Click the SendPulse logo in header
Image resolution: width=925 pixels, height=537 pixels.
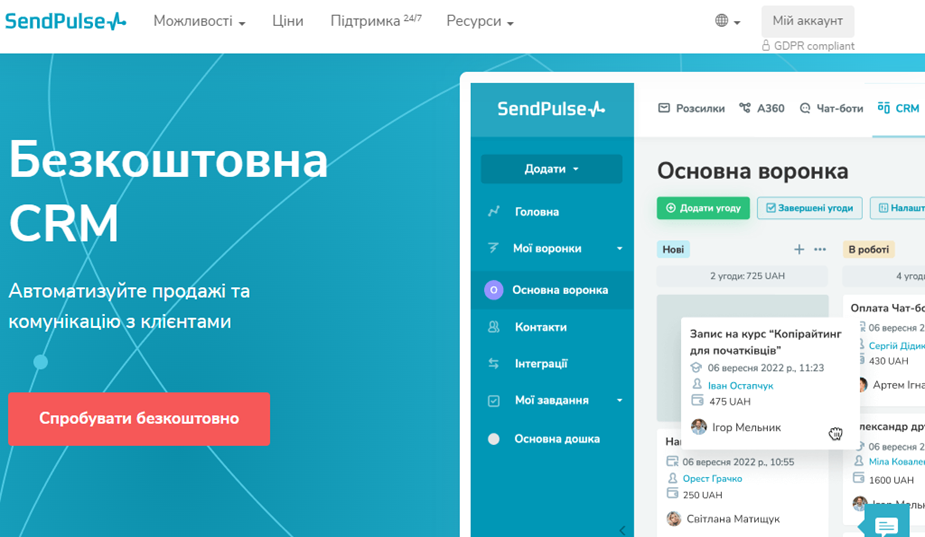[x=66, y=21]
